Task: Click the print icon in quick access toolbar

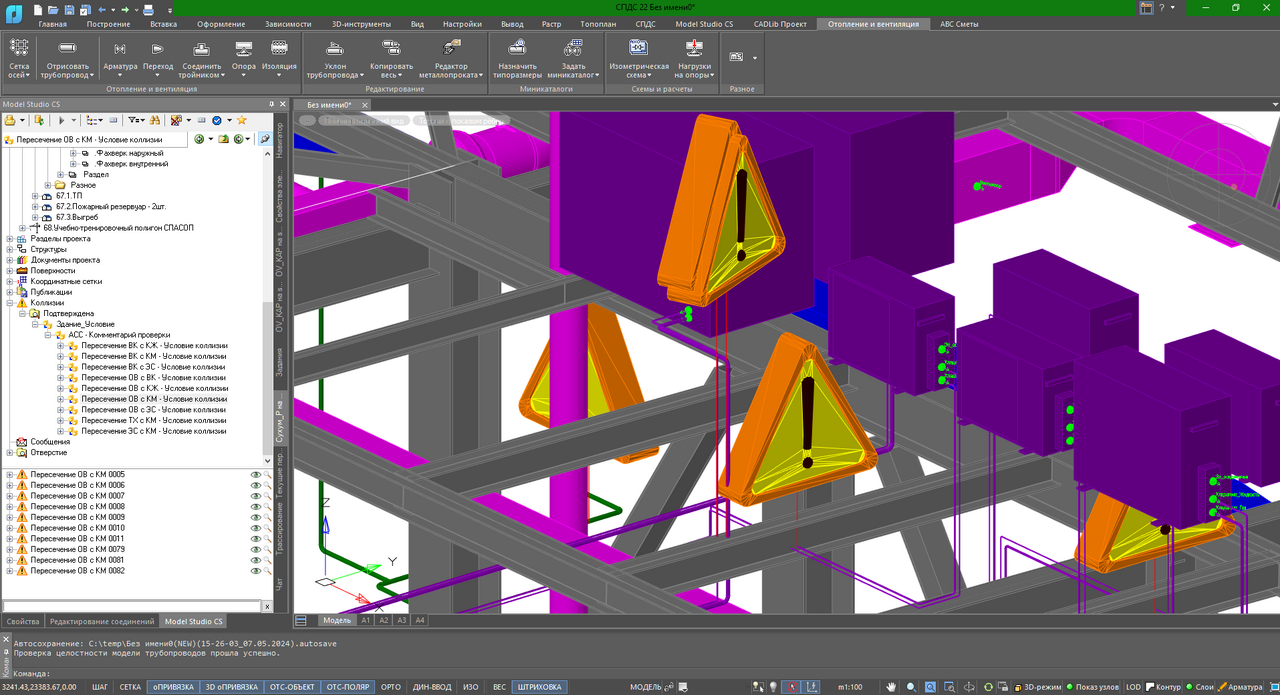Action: pos(147,8)
